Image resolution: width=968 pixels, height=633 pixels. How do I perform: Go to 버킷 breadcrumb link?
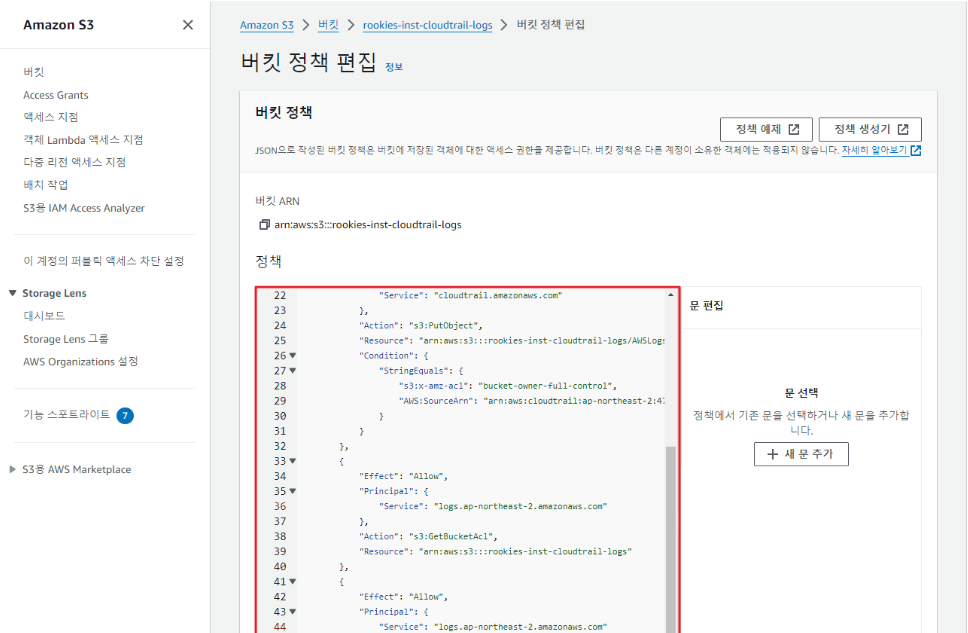[x=328, y=25]
